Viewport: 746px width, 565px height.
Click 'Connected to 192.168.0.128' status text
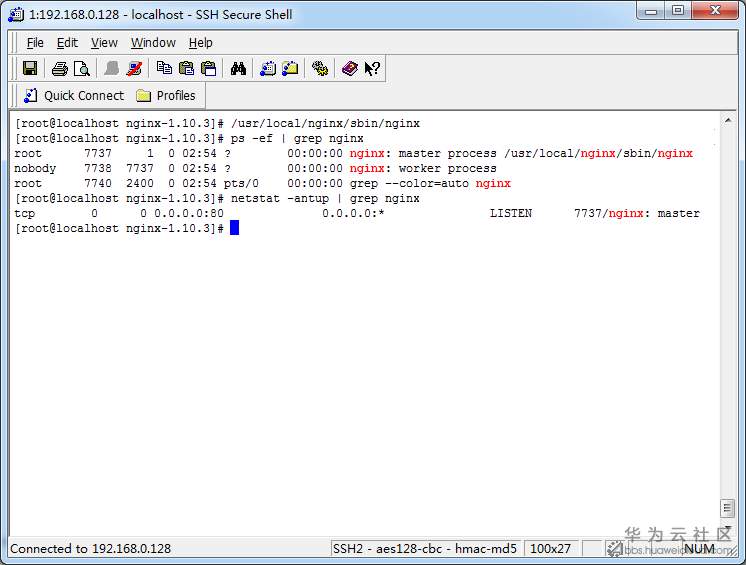pos(90,549)
